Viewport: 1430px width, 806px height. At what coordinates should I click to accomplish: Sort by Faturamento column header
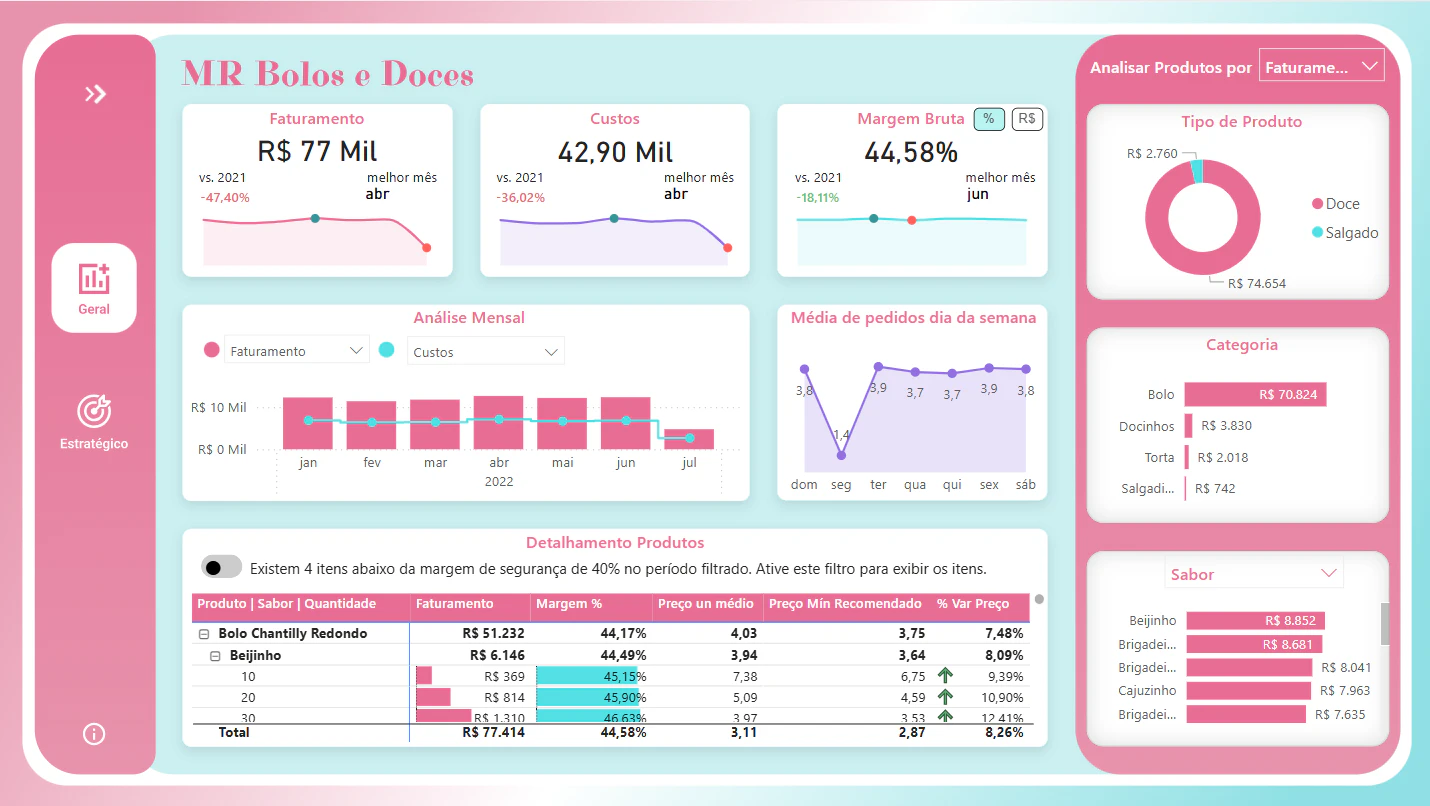[x=470, y=604]
